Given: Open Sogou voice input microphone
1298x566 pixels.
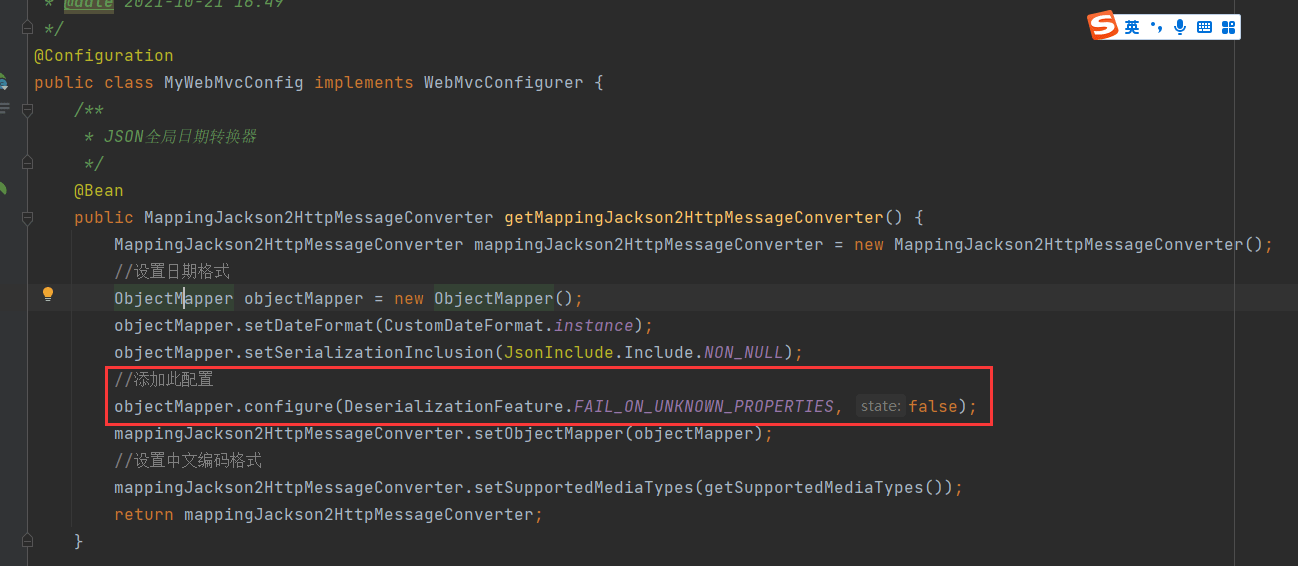Looking at the screenshot, I should [x=1180, y=27].
